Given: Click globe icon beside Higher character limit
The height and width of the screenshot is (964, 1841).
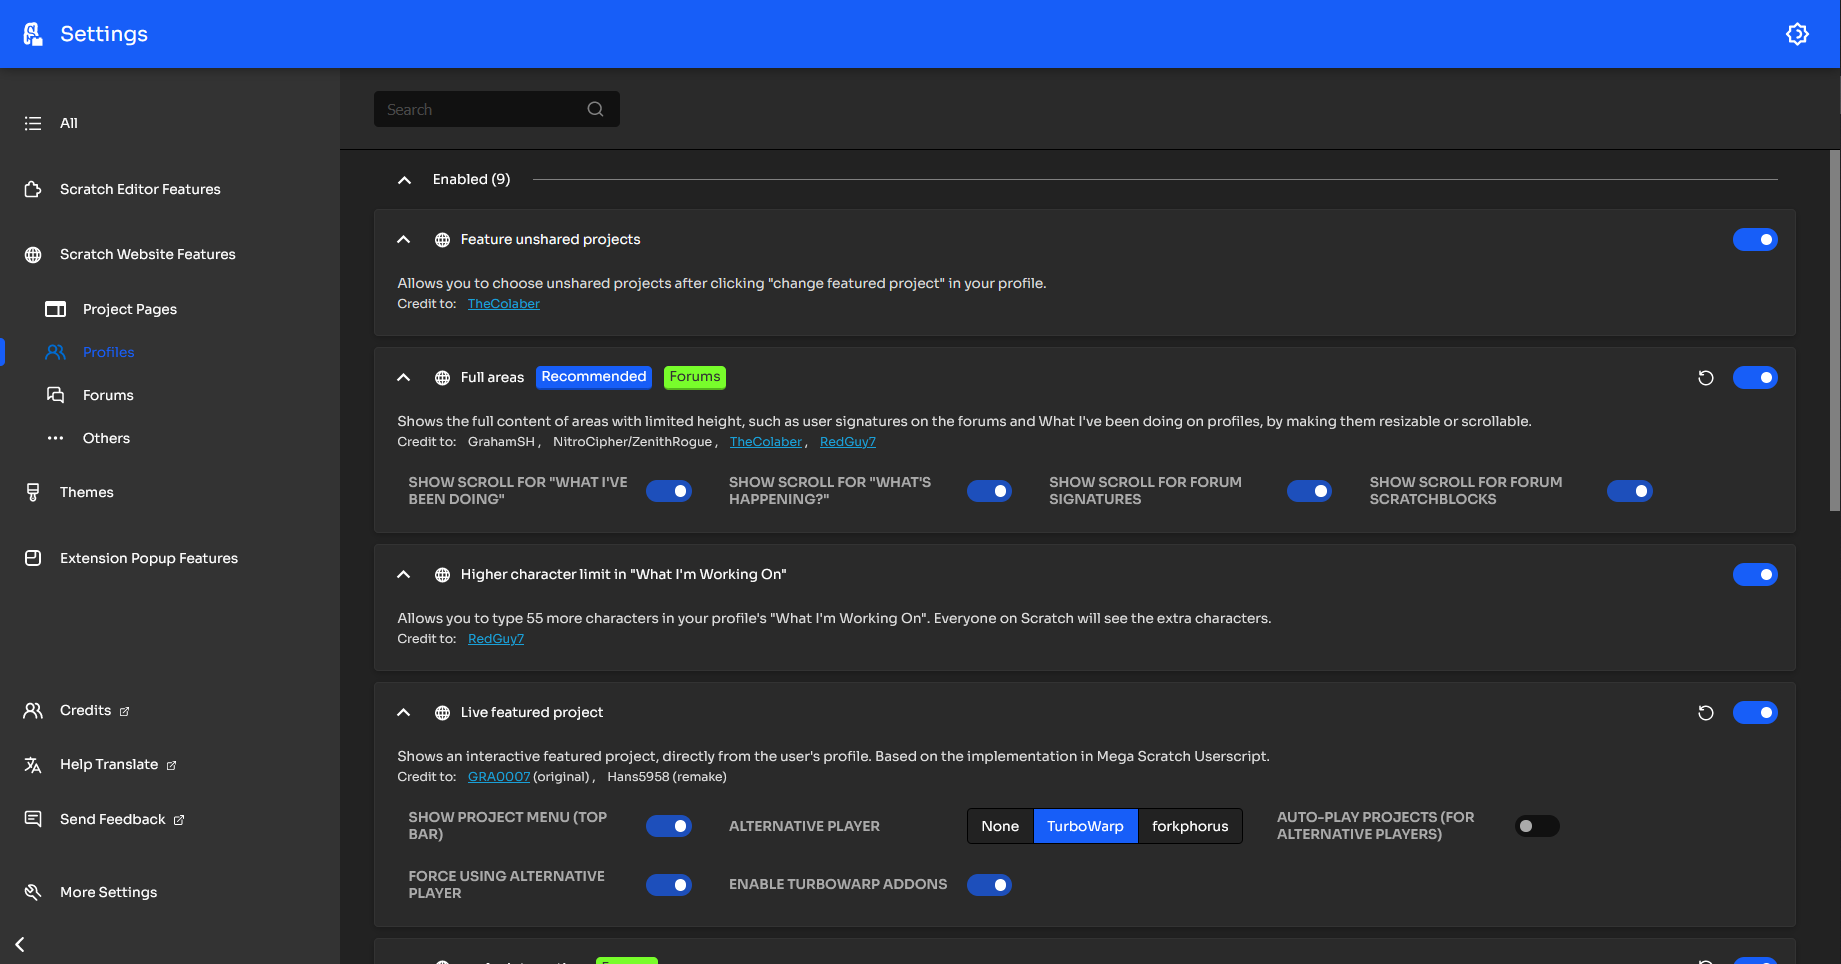Looking at the screenshot, I should tap(442, 575).
